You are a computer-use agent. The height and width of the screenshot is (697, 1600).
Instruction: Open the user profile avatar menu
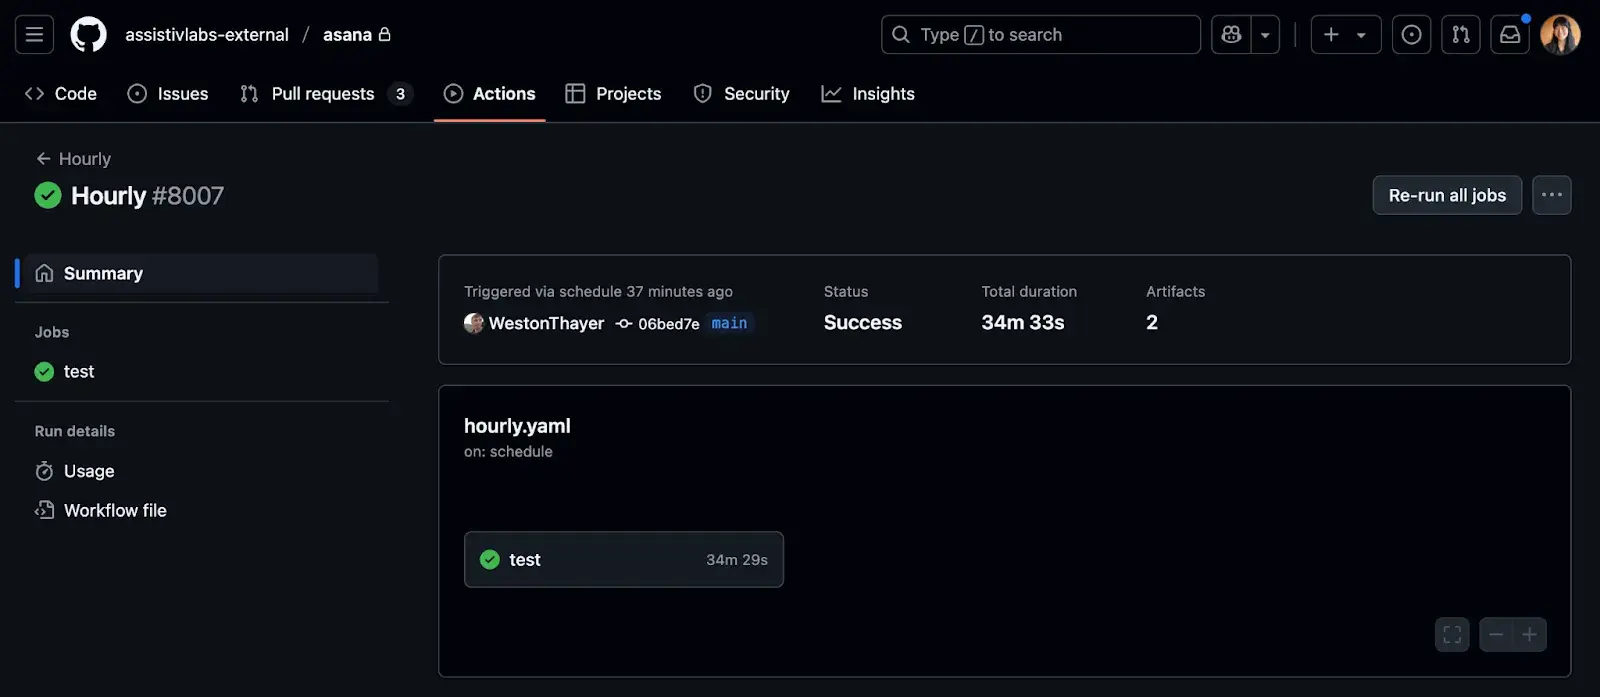click(1560, 35)
